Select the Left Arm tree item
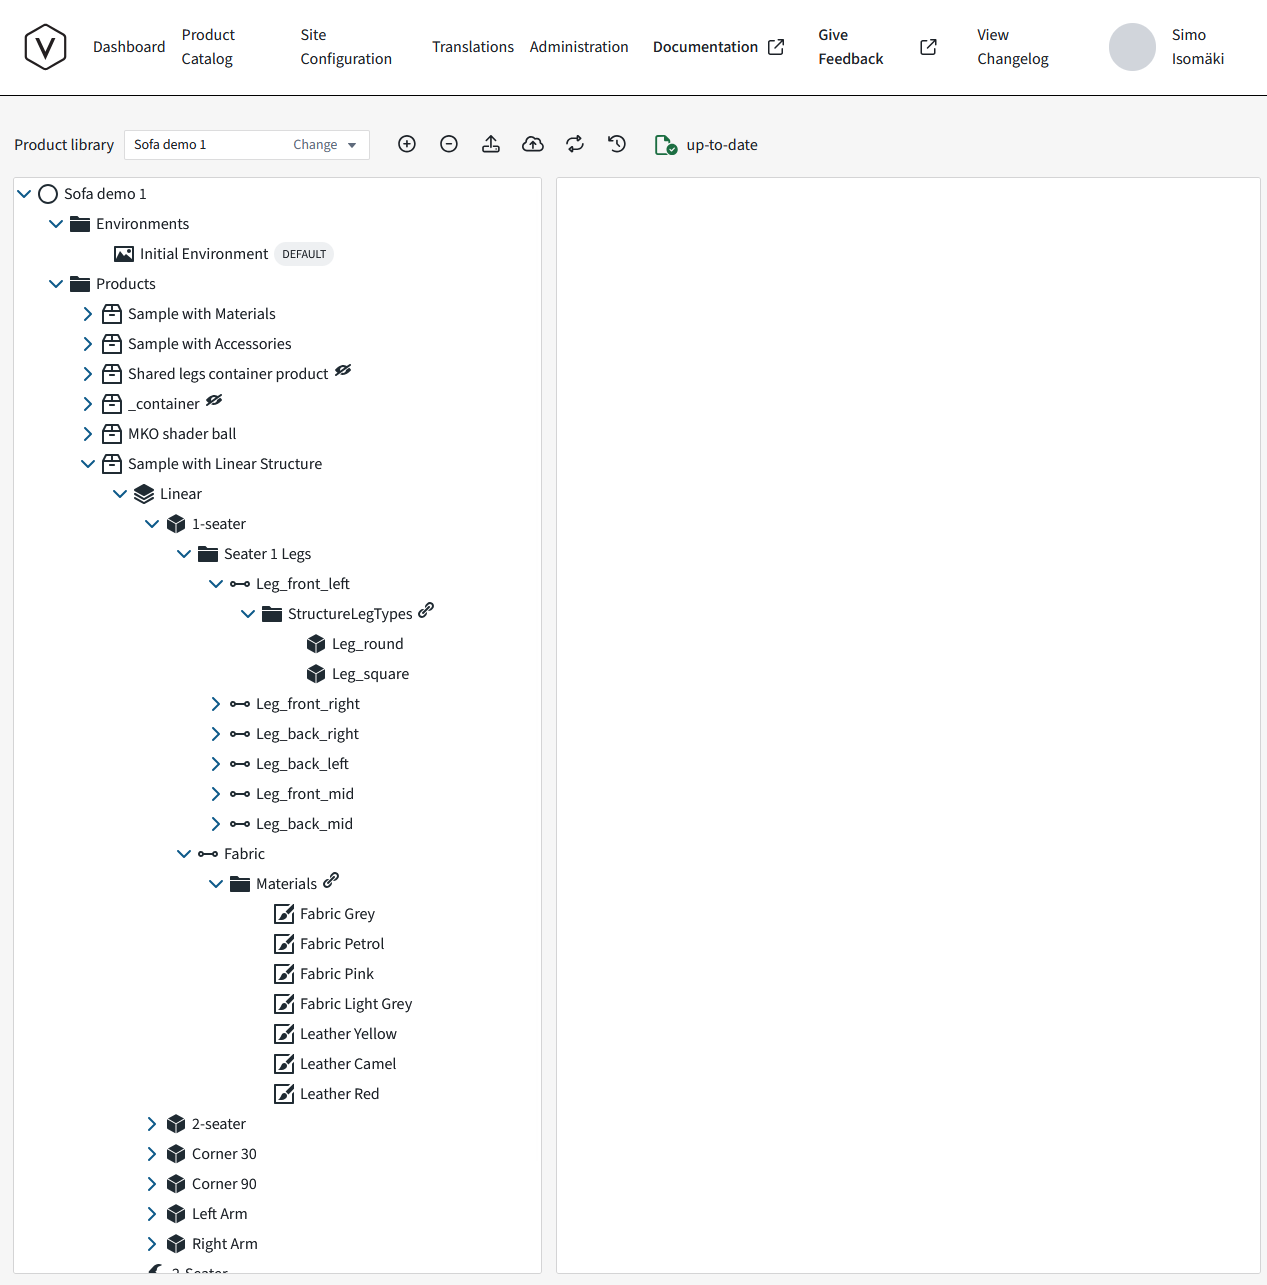The image size is (1267, 1285). 219,1214
